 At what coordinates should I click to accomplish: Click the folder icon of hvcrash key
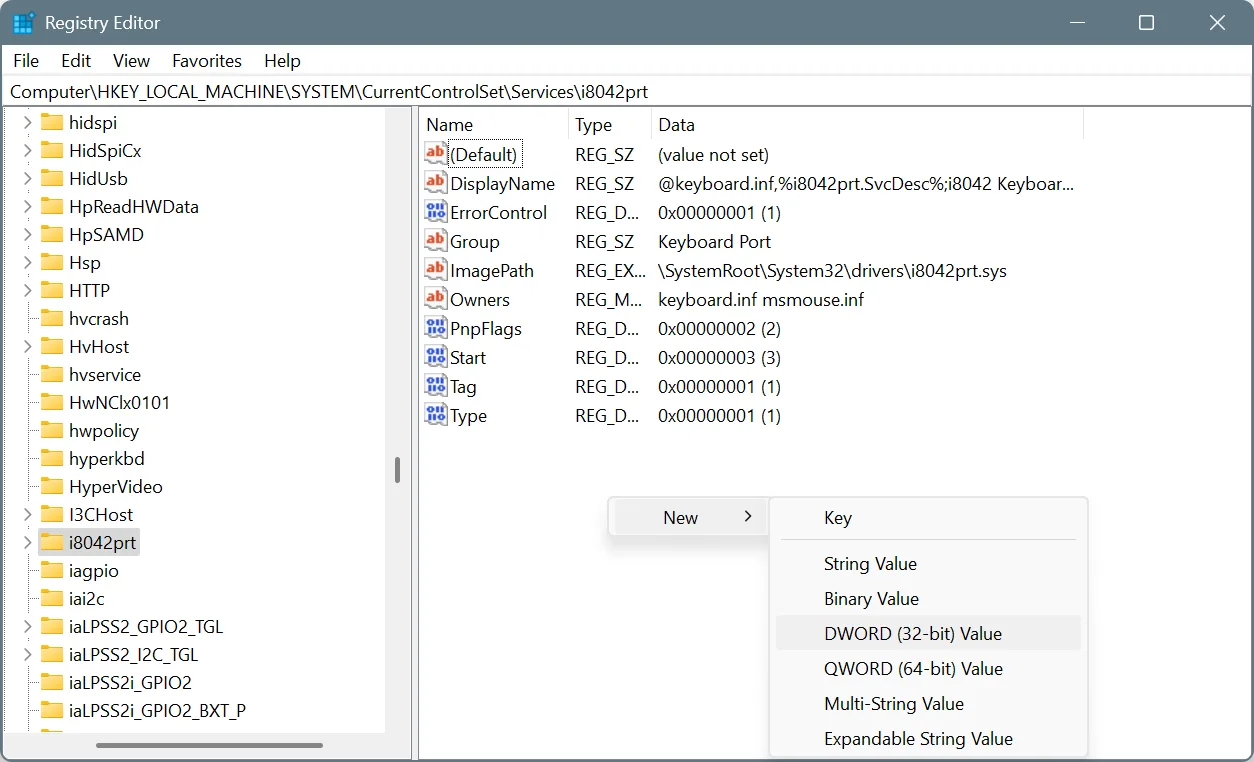click(x=52, y=318)
